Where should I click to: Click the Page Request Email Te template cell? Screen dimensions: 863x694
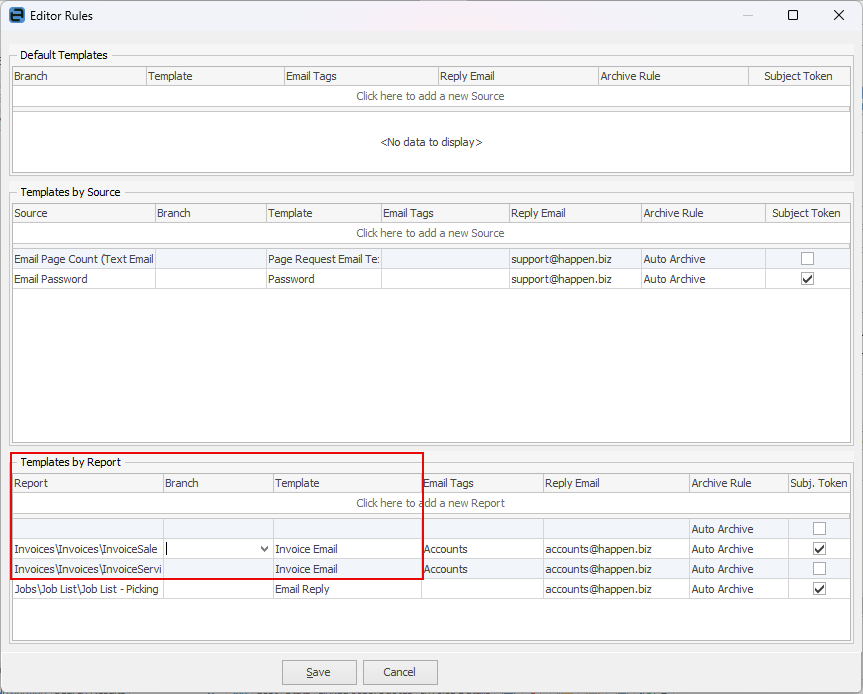(x=324, y=259)
